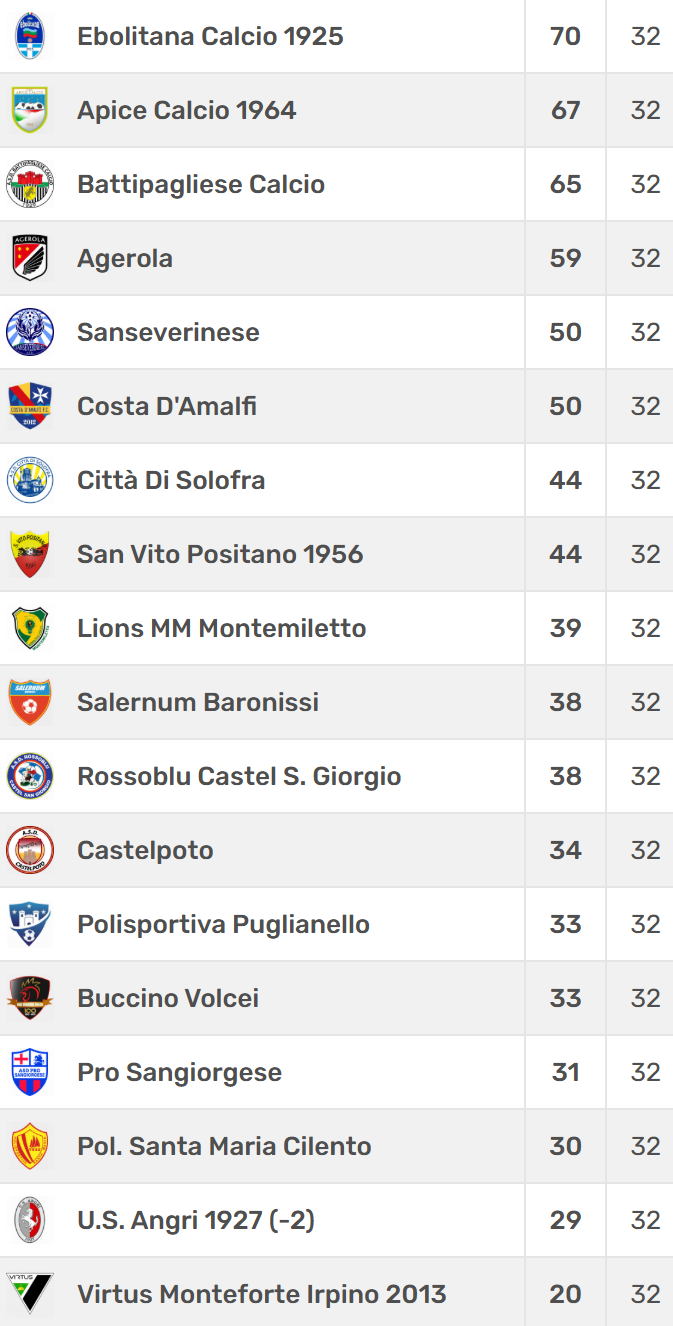
Task: Open the Battipagliese Calcio crest icon
Action: pyautogui.click(x=30, y=184)
